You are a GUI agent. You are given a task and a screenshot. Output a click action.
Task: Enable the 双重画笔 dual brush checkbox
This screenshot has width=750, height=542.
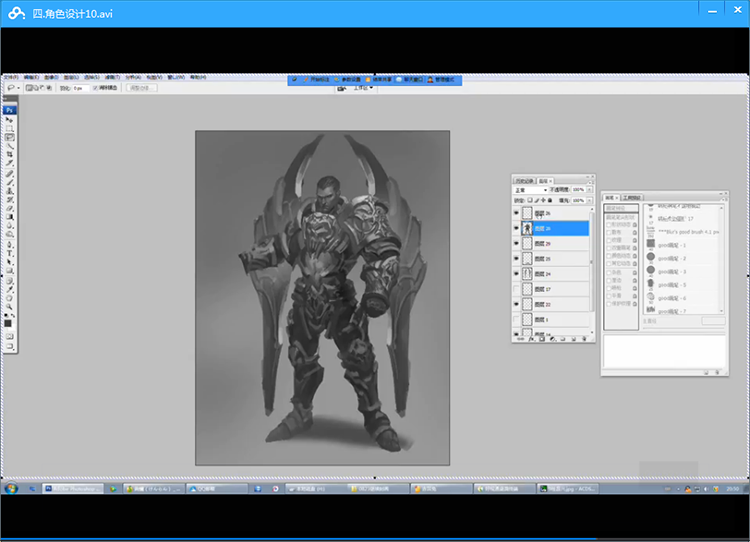point(609,248)
